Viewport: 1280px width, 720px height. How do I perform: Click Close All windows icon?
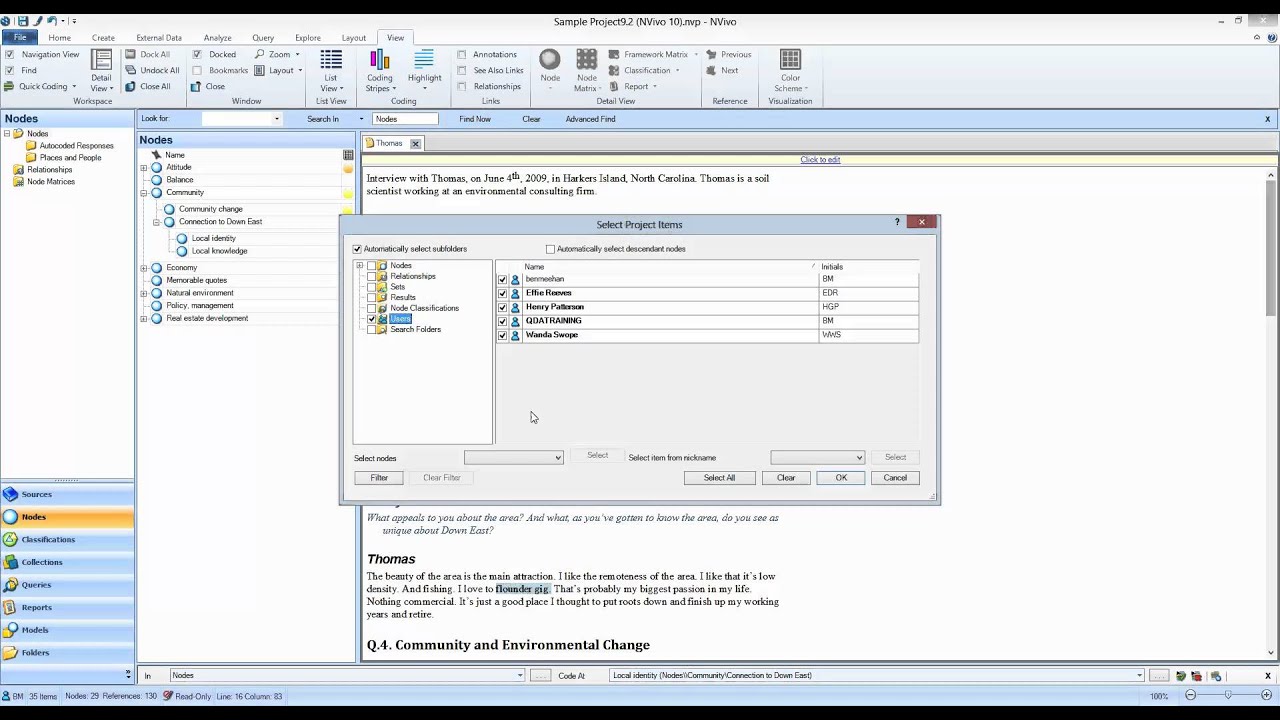(131, 87)
